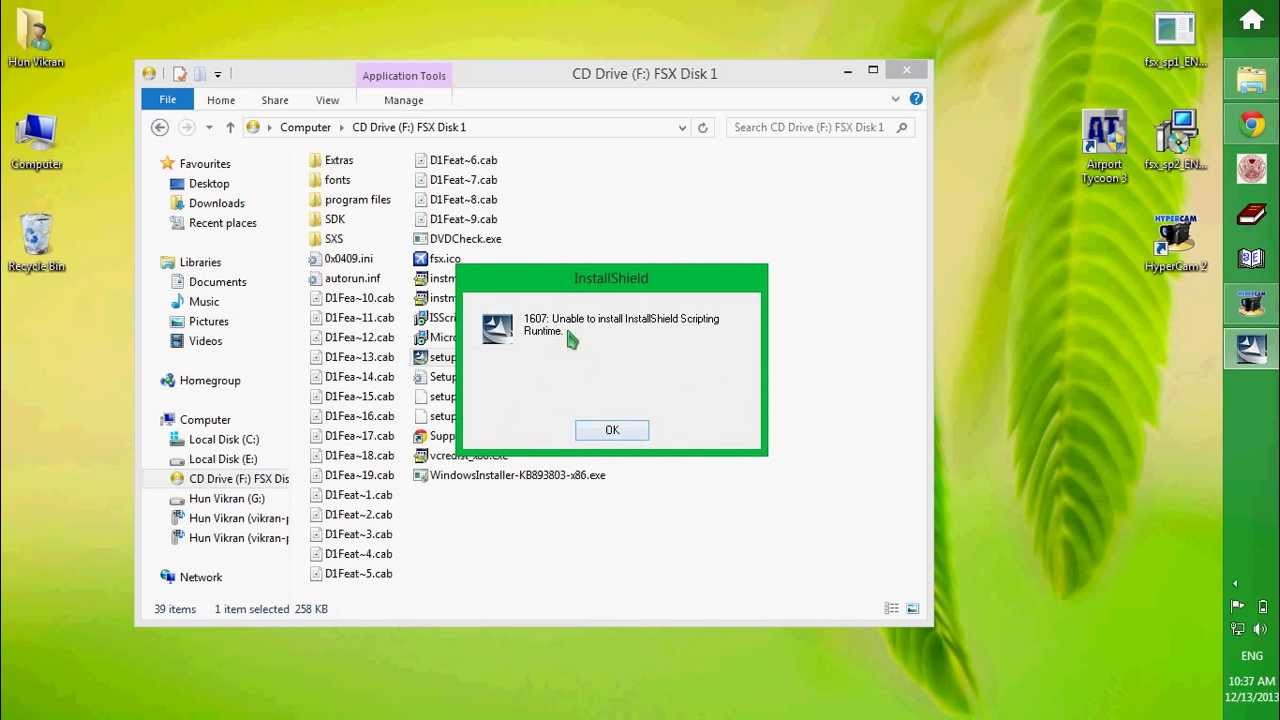Select the fsx.ico file
The width and height of the screenshot is (1280, 720).
point(445,258)
